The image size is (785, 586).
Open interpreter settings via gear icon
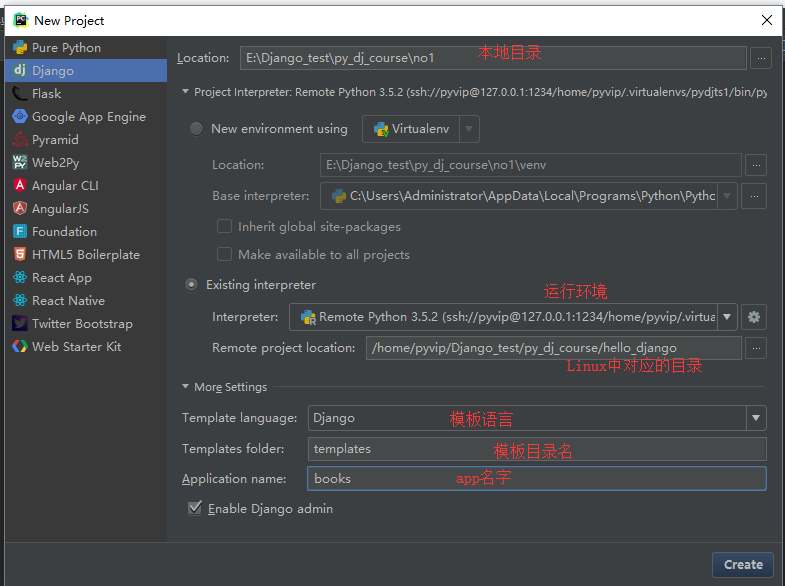point(754,317)
